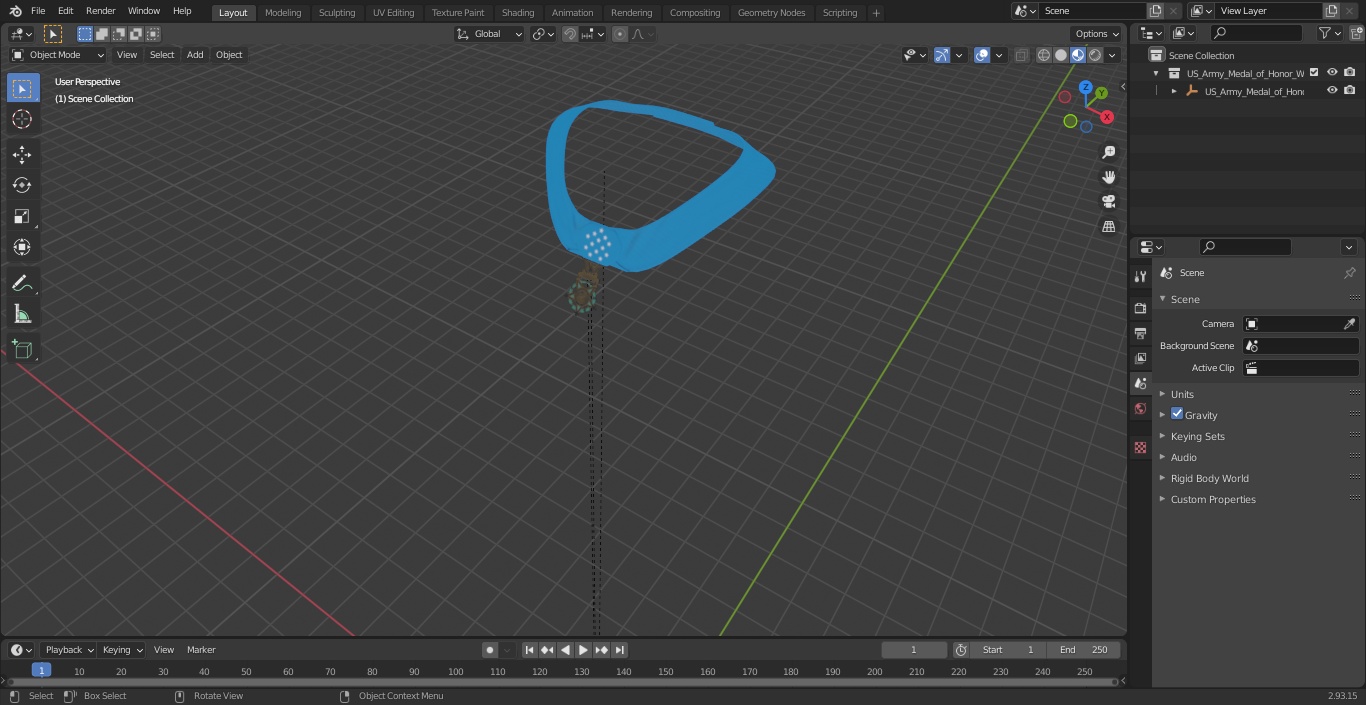Screen dimensions: 1366x705
Task: Toggle proportional editing button
Action: pos(620,34)
